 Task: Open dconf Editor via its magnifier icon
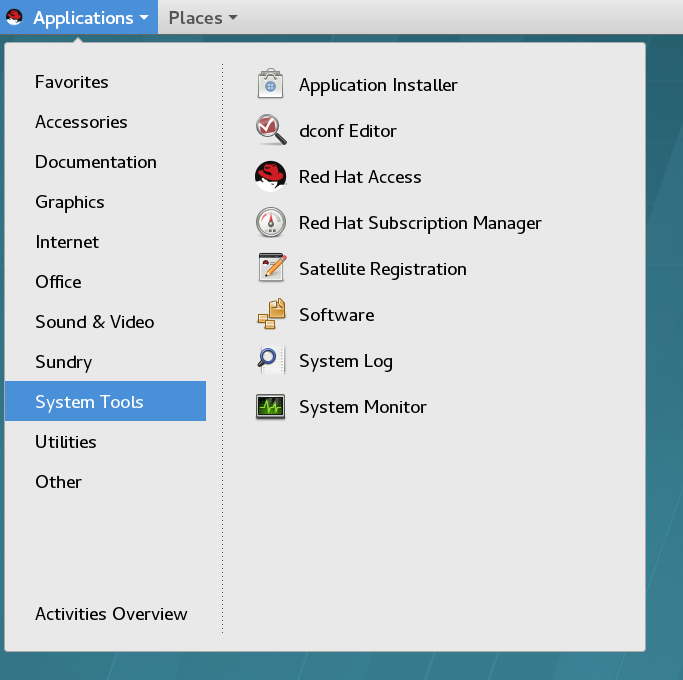[271, 131]
